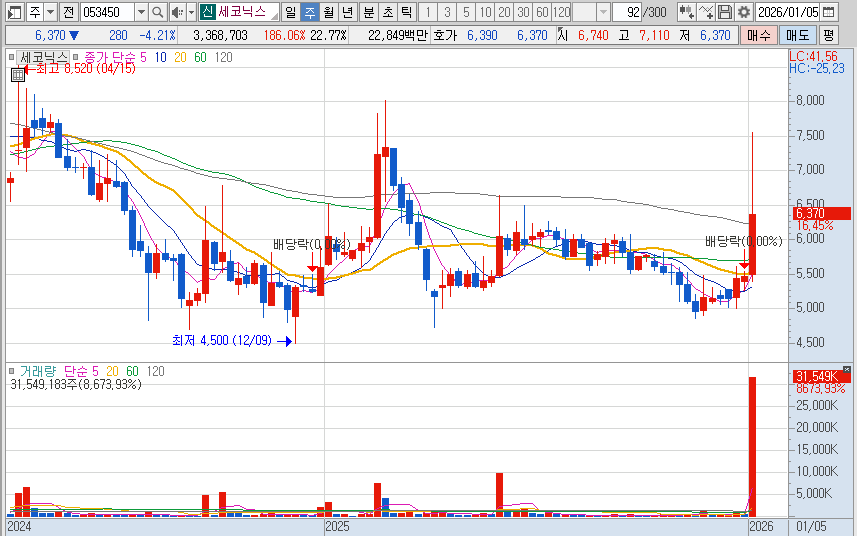
Task: Click the 거래량 volume legend label
Action: pyautogui.click(x=38, y=371)
